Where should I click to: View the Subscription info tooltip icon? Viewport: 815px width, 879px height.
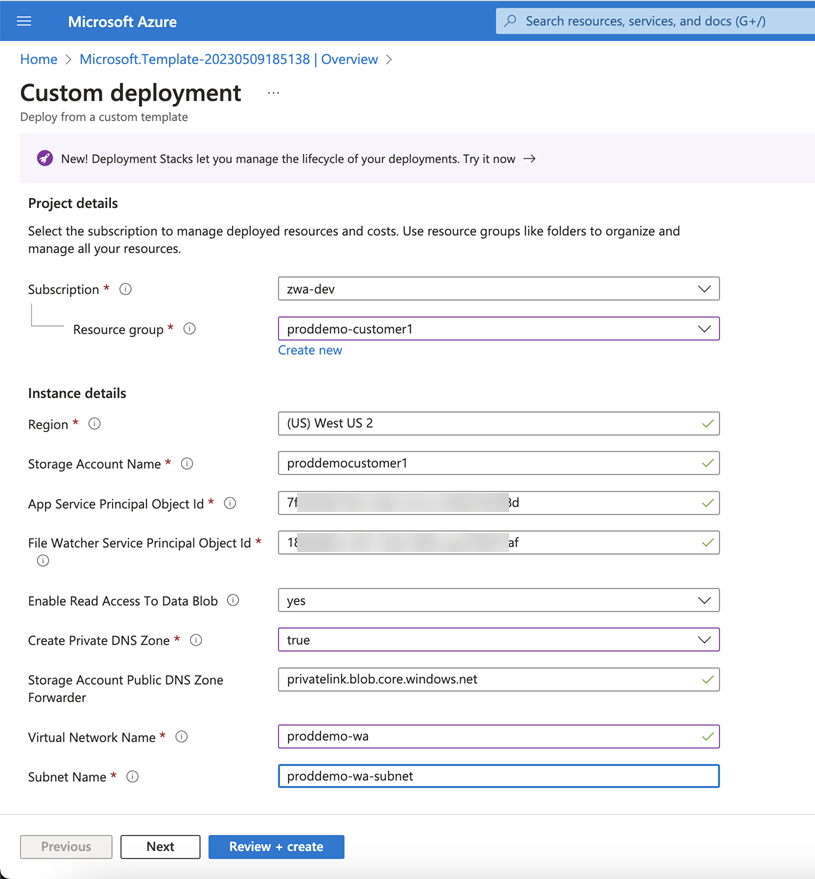[x=124, y=289]
